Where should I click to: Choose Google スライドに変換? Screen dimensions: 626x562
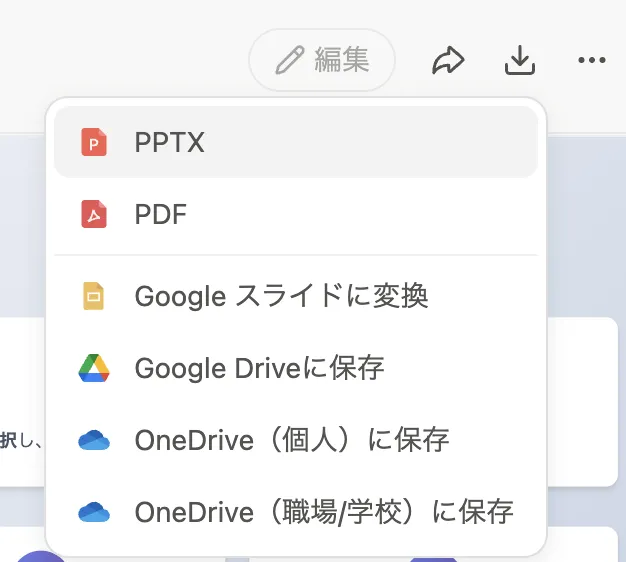click(x=296, y=296)
